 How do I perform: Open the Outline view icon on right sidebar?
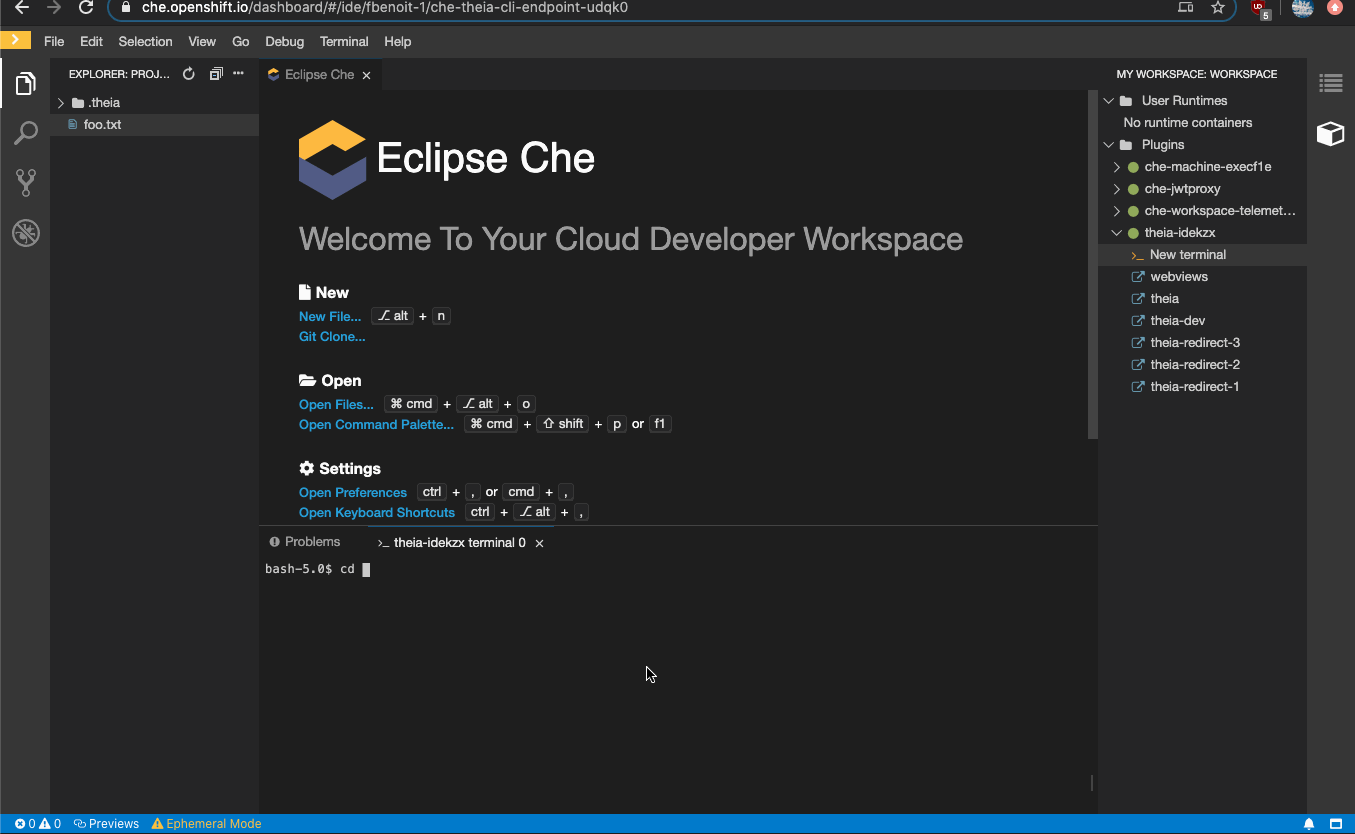(x=1331, y=84)
